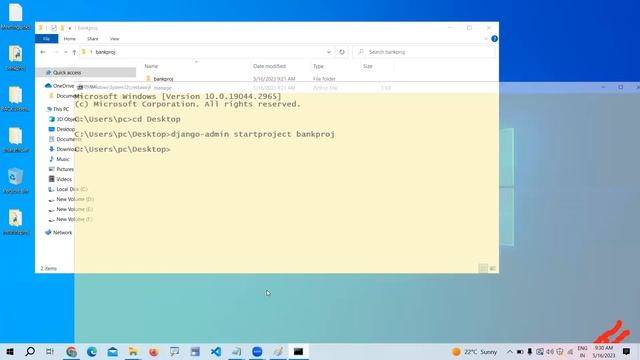The width and height of the screenshot is (640, 360).
Task: Open the blue round taskbar app
Action: [257, 351]
